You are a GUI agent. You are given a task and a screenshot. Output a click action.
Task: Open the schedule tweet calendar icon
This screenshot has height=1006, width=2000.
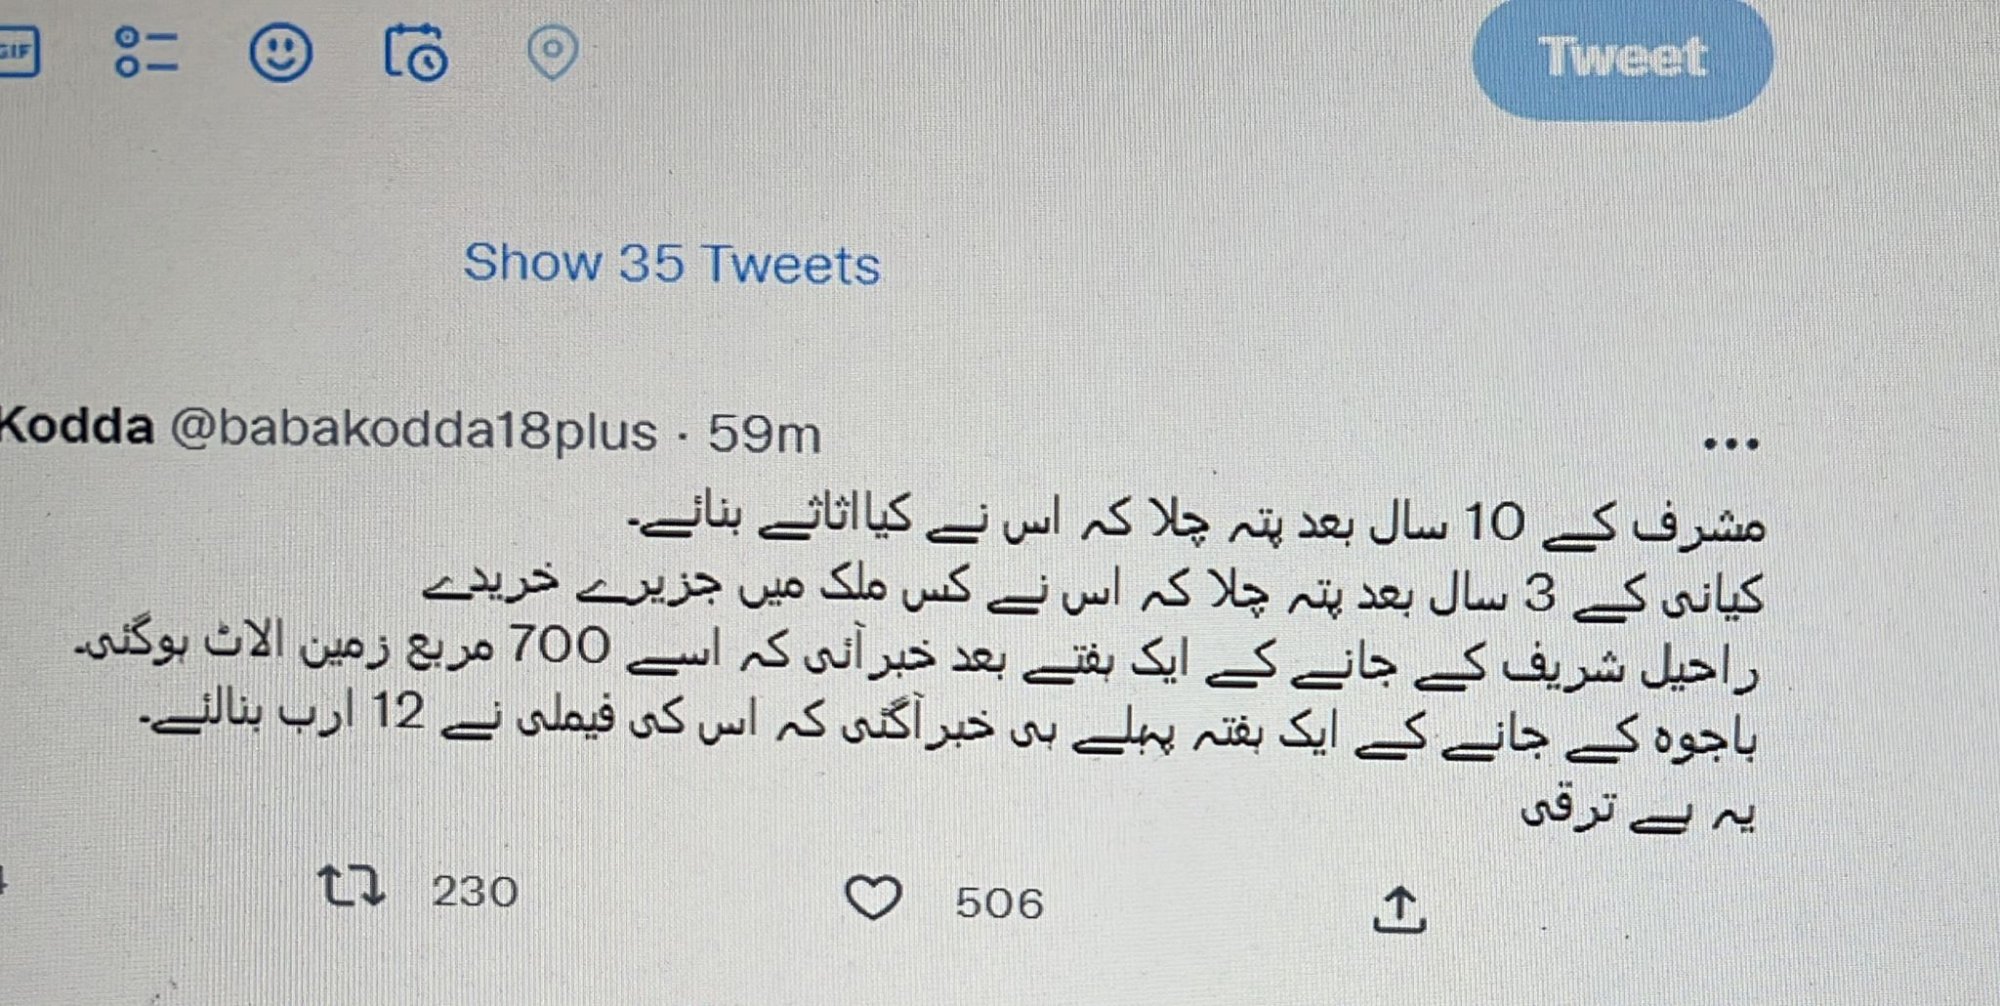point(416,52)
